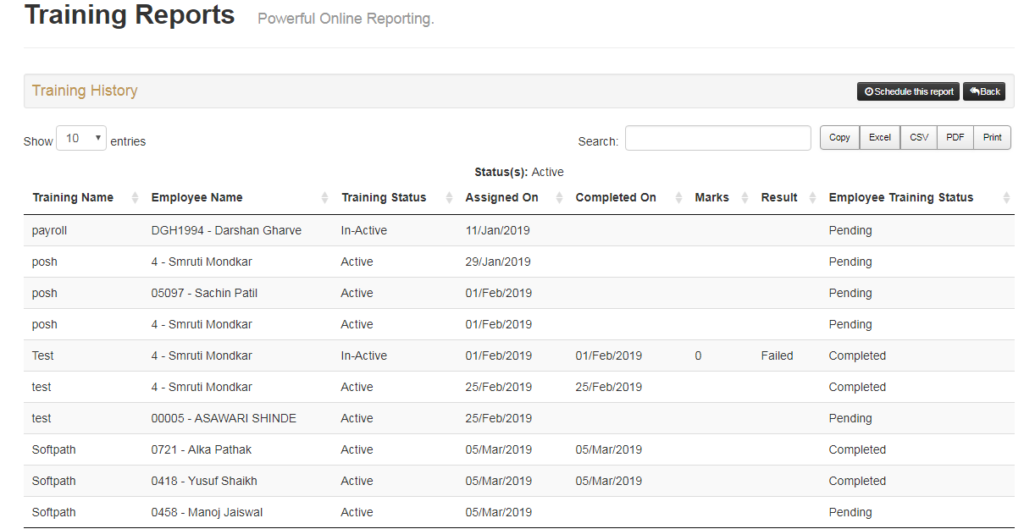Sort by Assigned On column arrows
Image resolution: width=1024 pixels, height=529 pixels.
[x=559, y=197]
